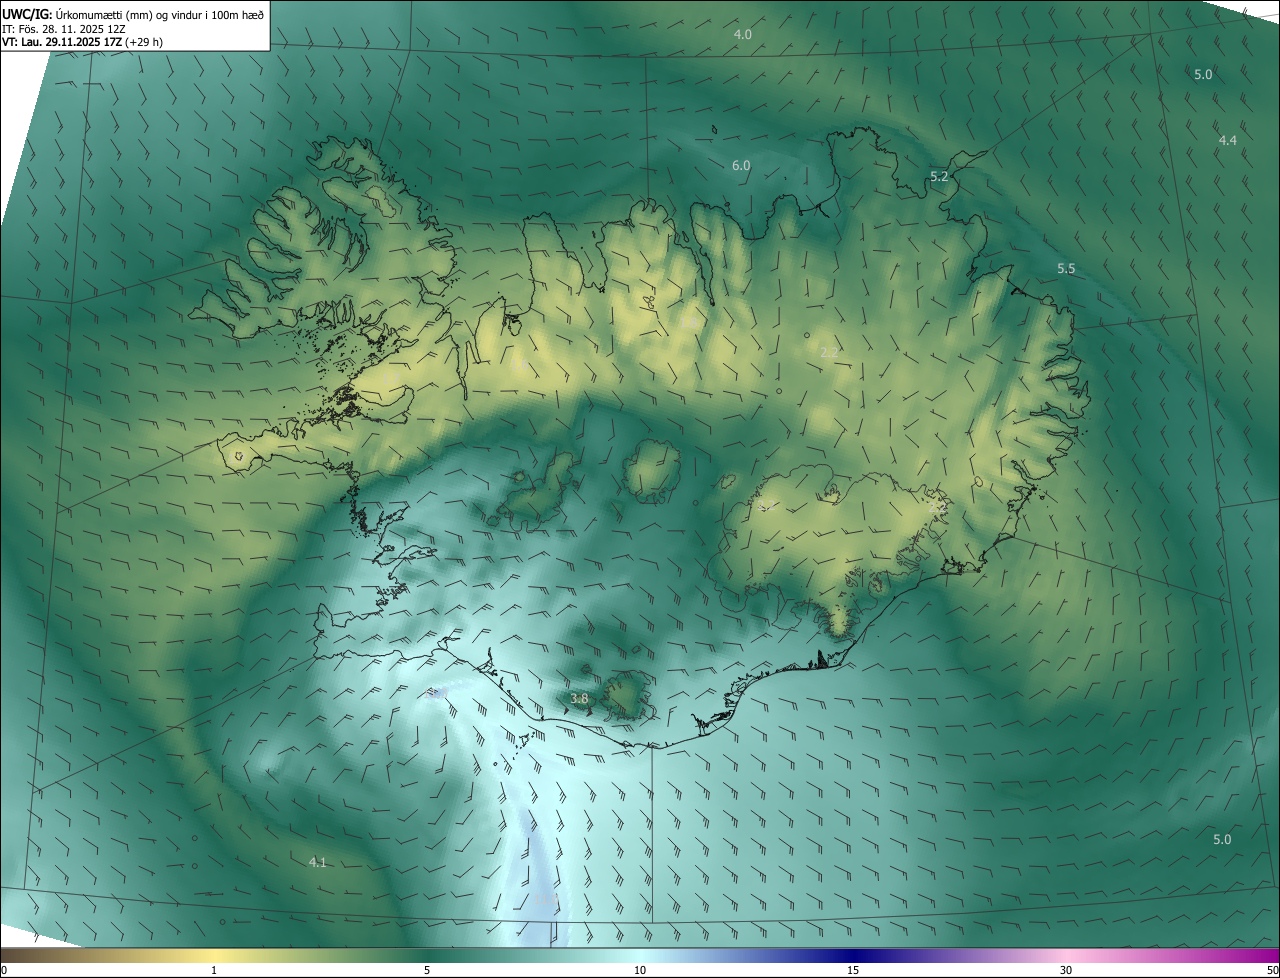Click the '50' tick on the color scale
Viewport: 1280px width, 978px height.
pos(1272,971)
